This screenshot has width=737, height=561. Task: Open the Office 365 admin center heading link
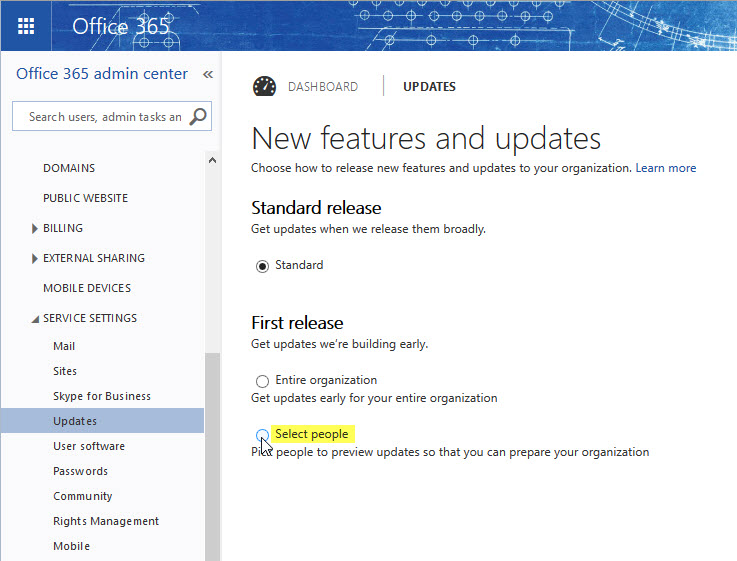[102, 74]
